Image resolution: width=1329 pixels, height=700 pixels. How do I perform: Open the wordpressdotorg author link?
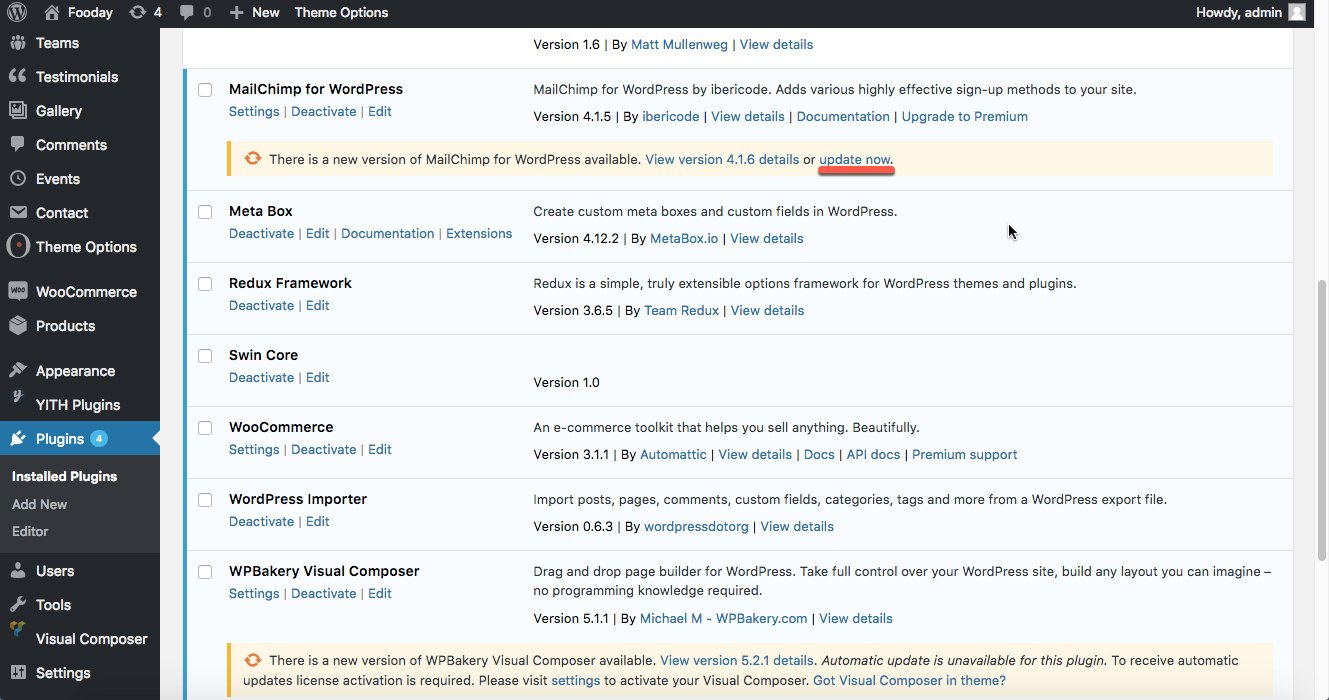click(x=696, y=527)
